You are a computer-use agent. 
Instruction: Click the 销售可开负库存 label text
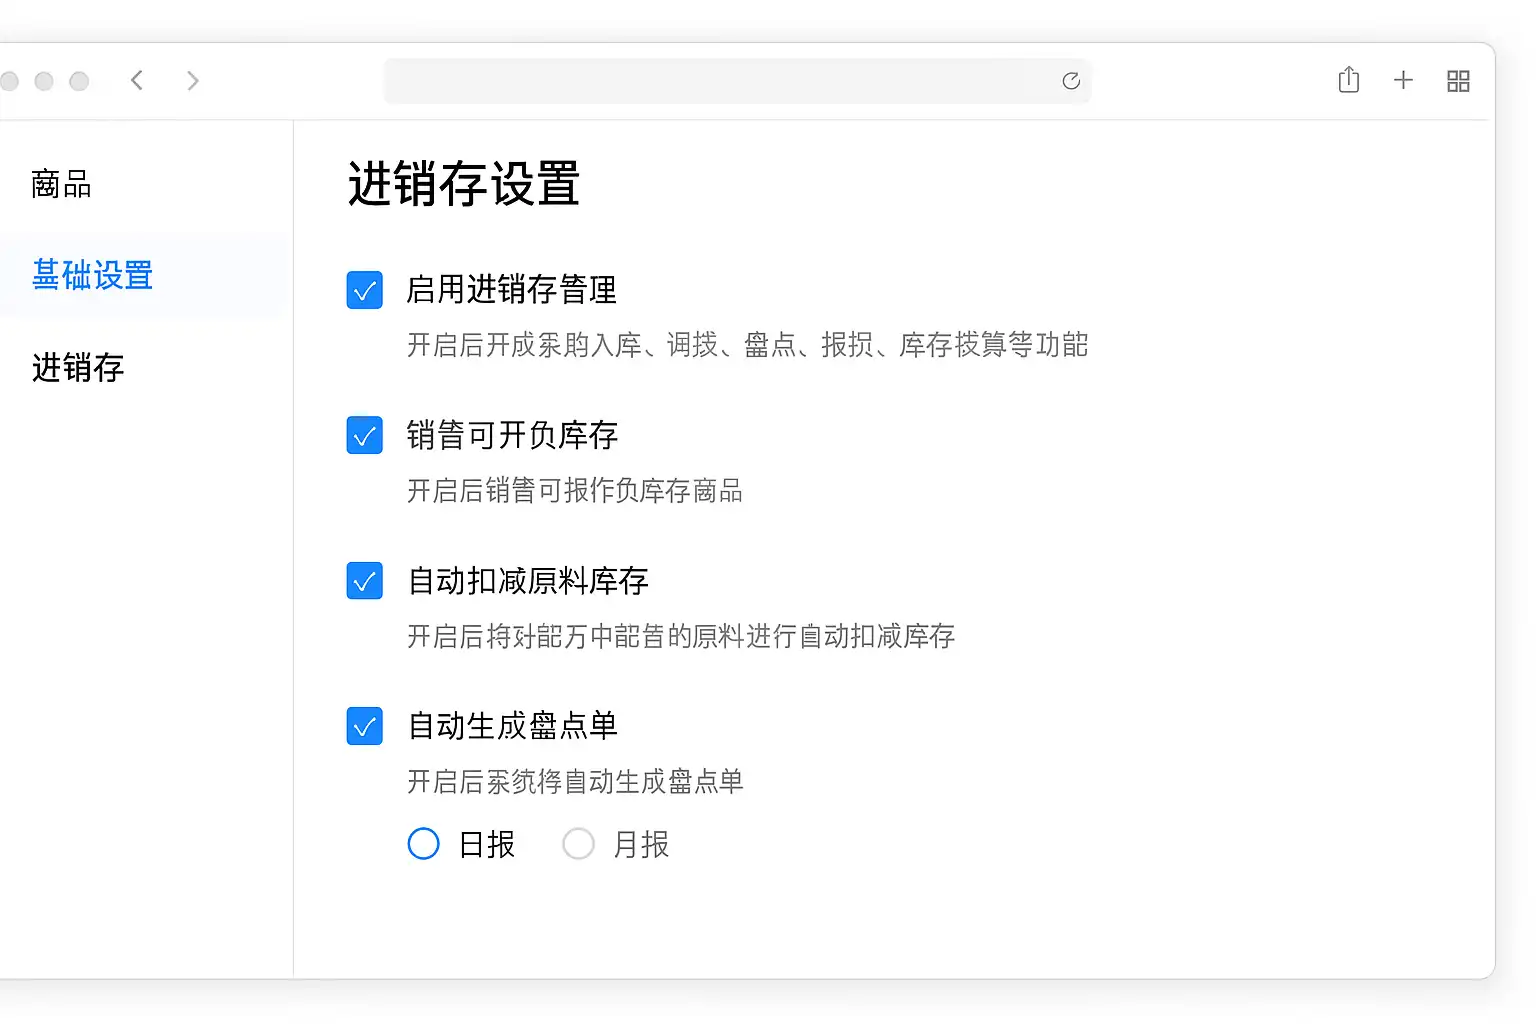[x=512, y=435]
